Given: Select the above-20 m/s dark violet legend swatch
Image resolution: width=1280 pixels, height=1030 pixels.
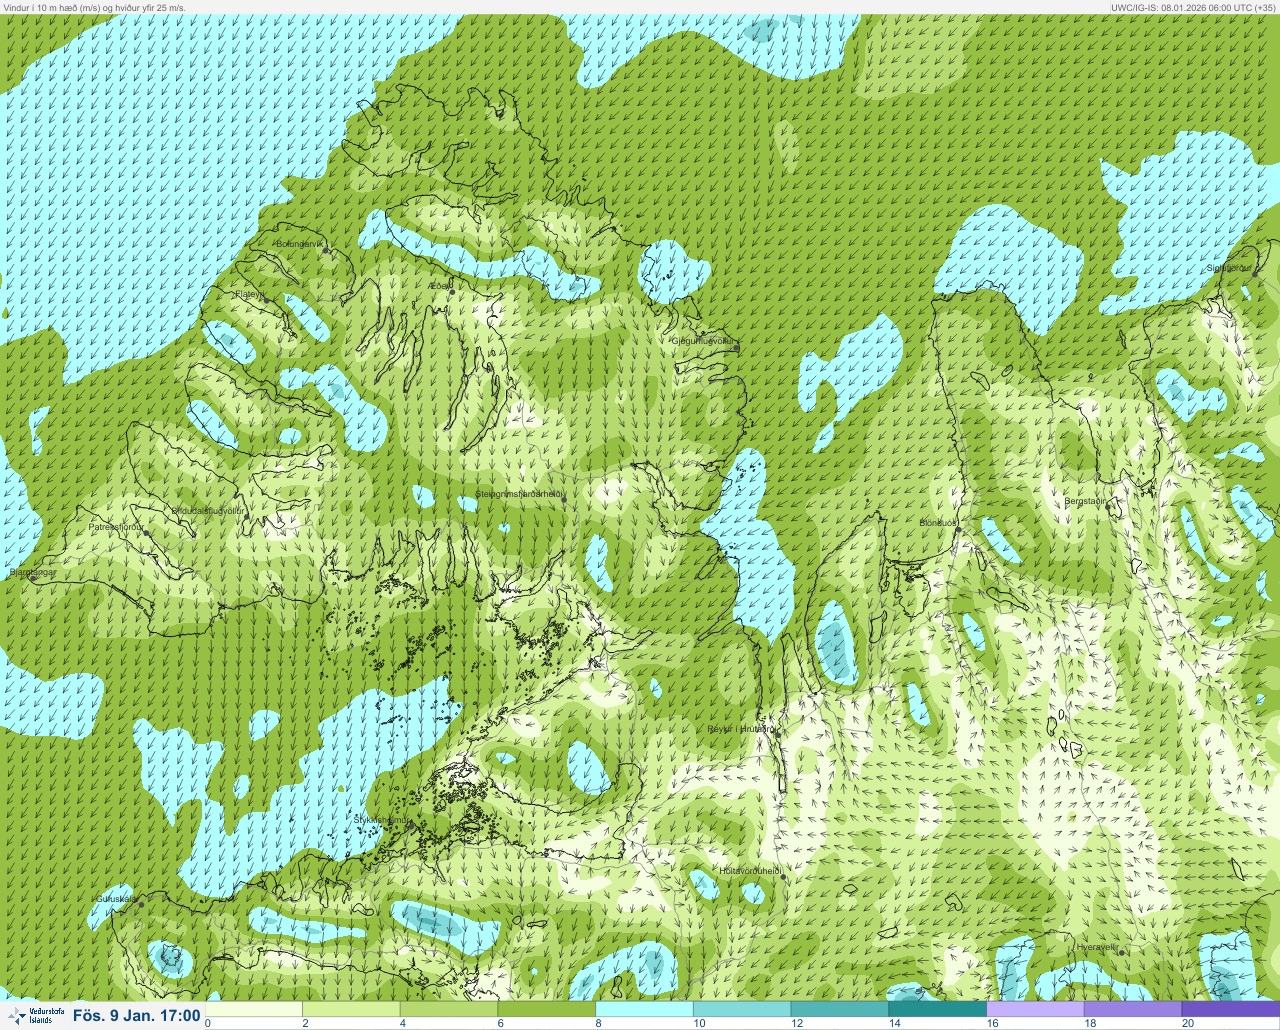Looking at the screenshot, I should [1232, 1008].
